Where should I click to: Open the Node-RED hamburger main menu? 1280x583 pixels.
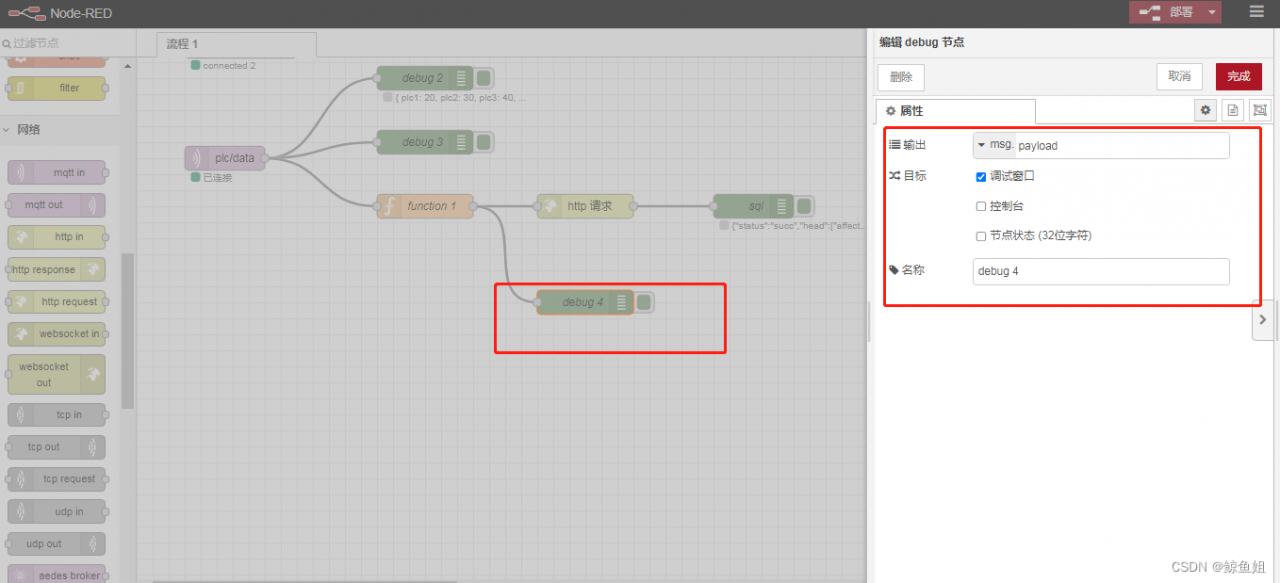[x=1256, y=12]
